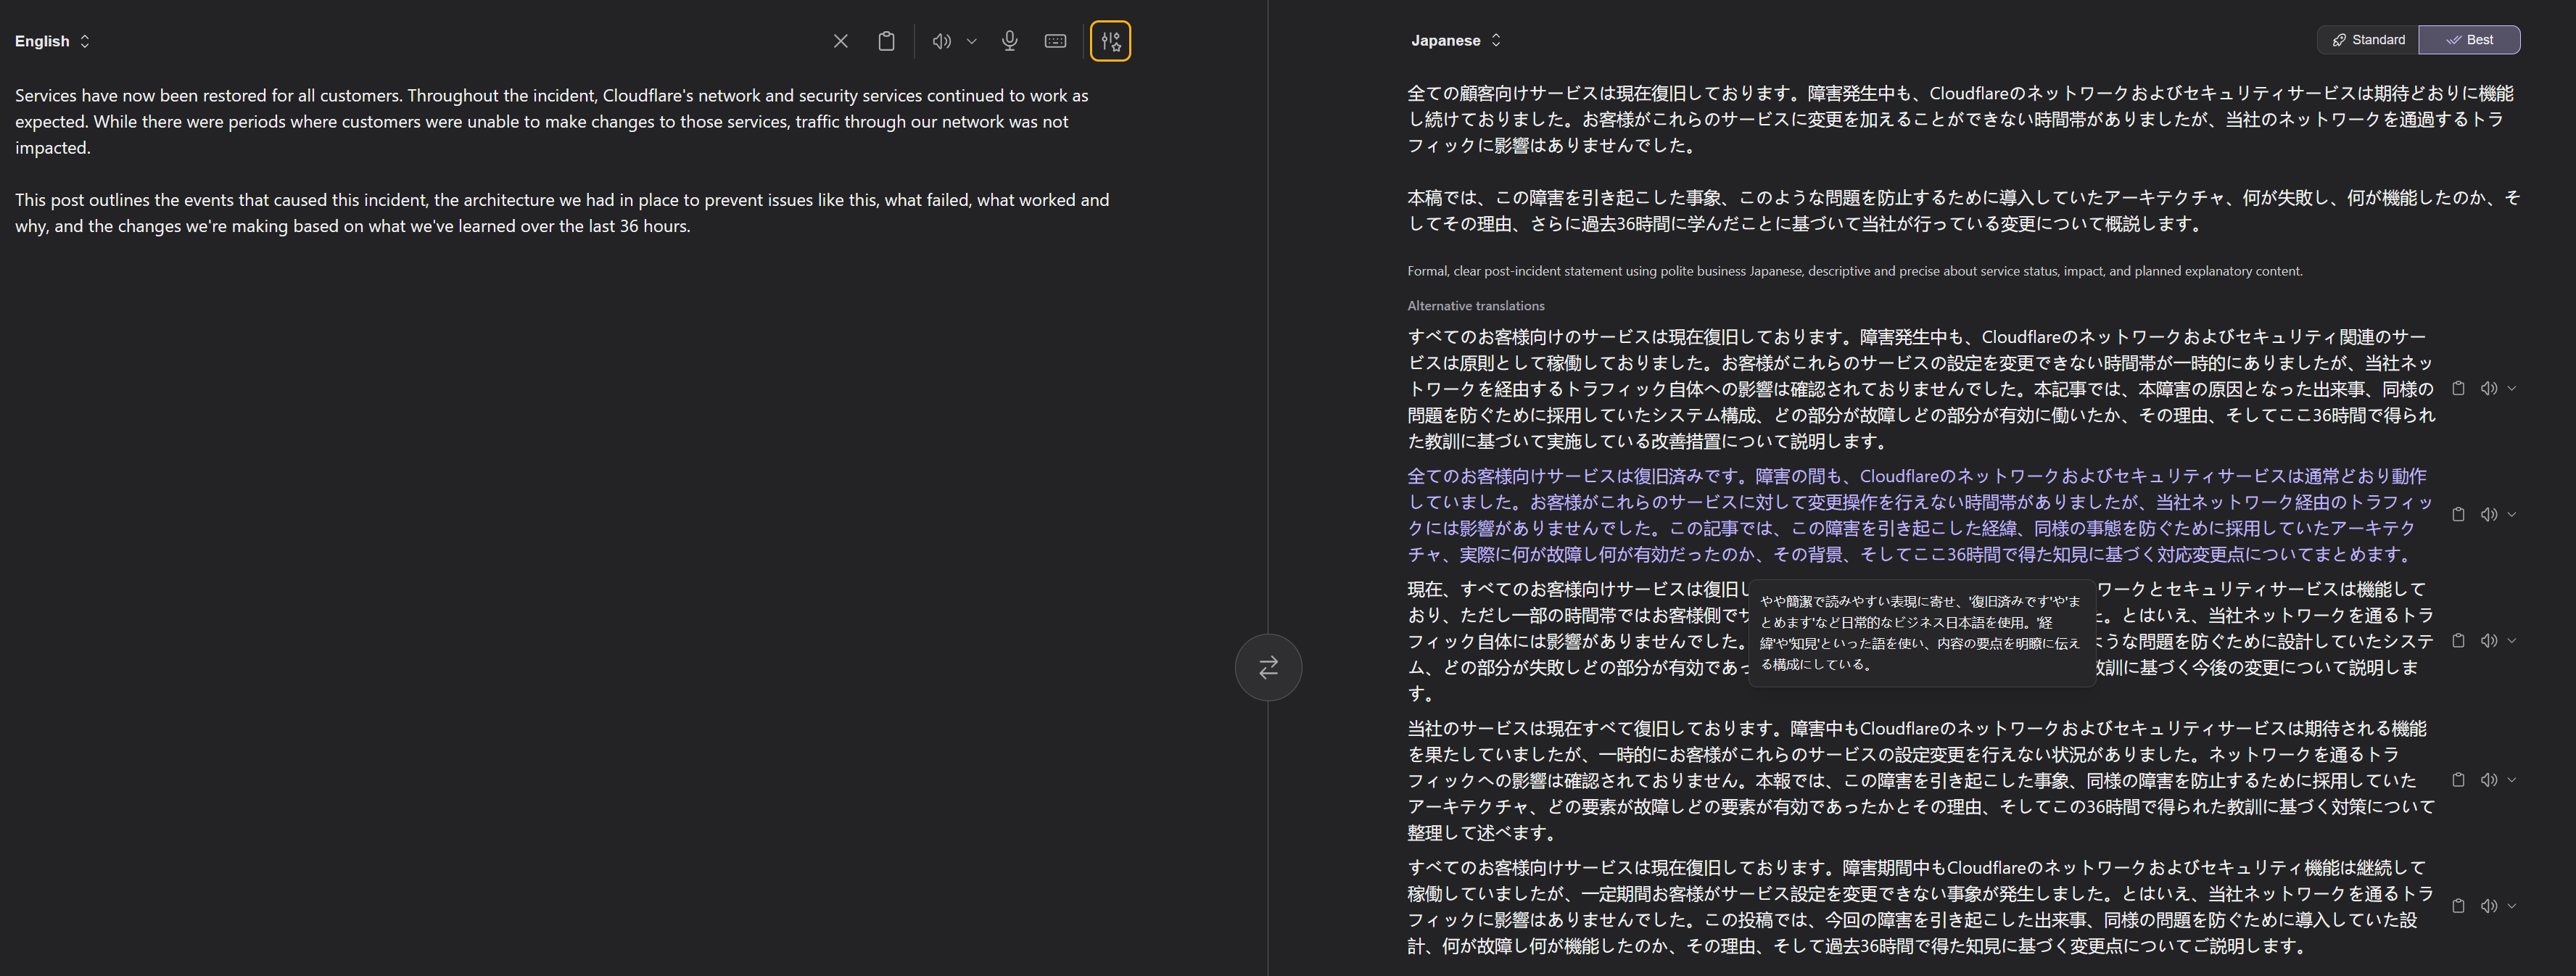Switch to Standard translation quality
2576x976 pixels.
coord(2368,40)
